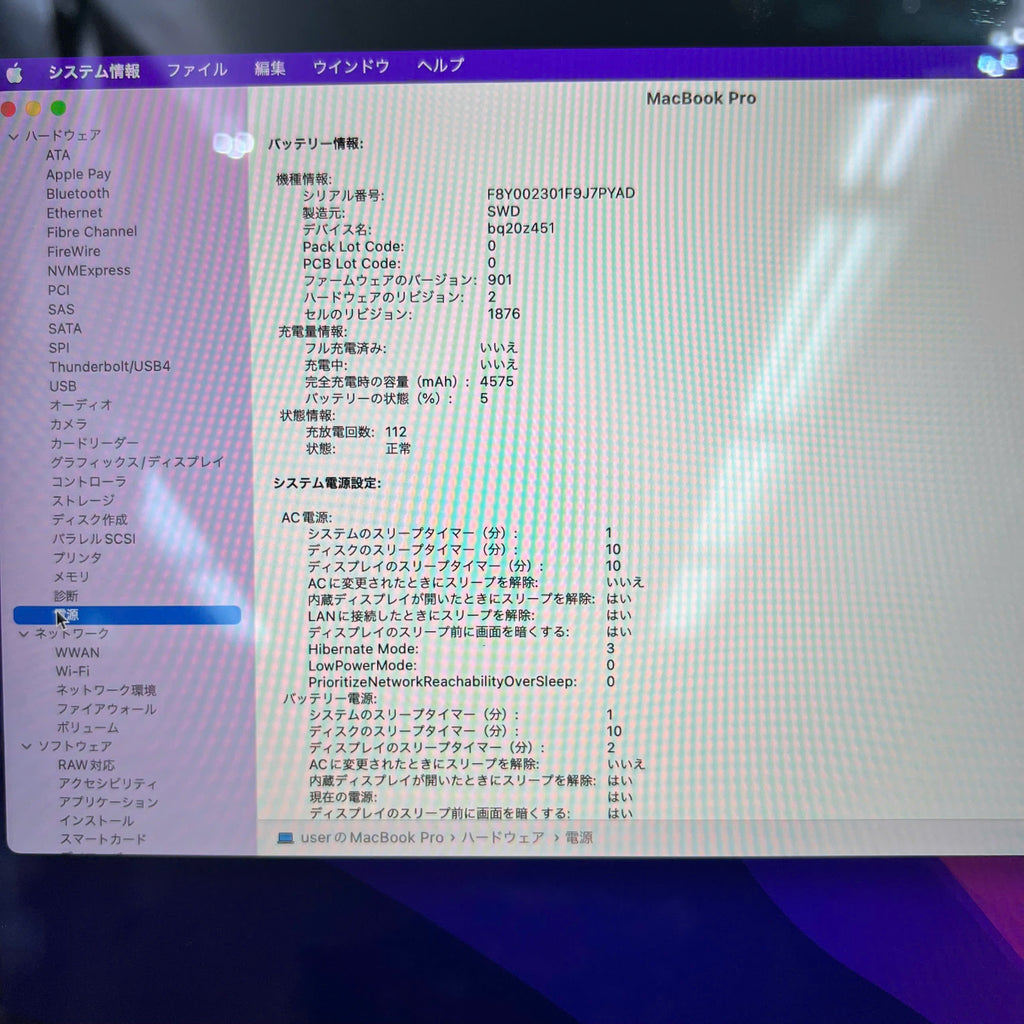The height and width of the screenshot is (1024, 1024).
Task: Open the Apple menu
Action: [14, 73]
